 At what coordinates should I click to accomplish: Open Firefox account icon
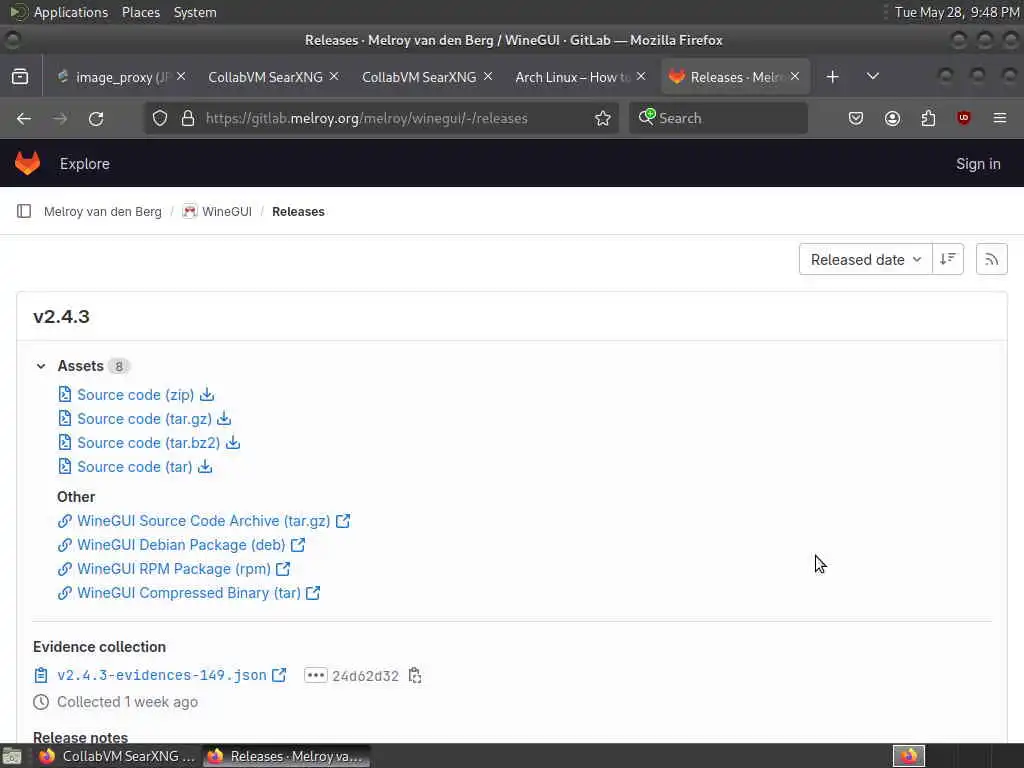point(892,118)
